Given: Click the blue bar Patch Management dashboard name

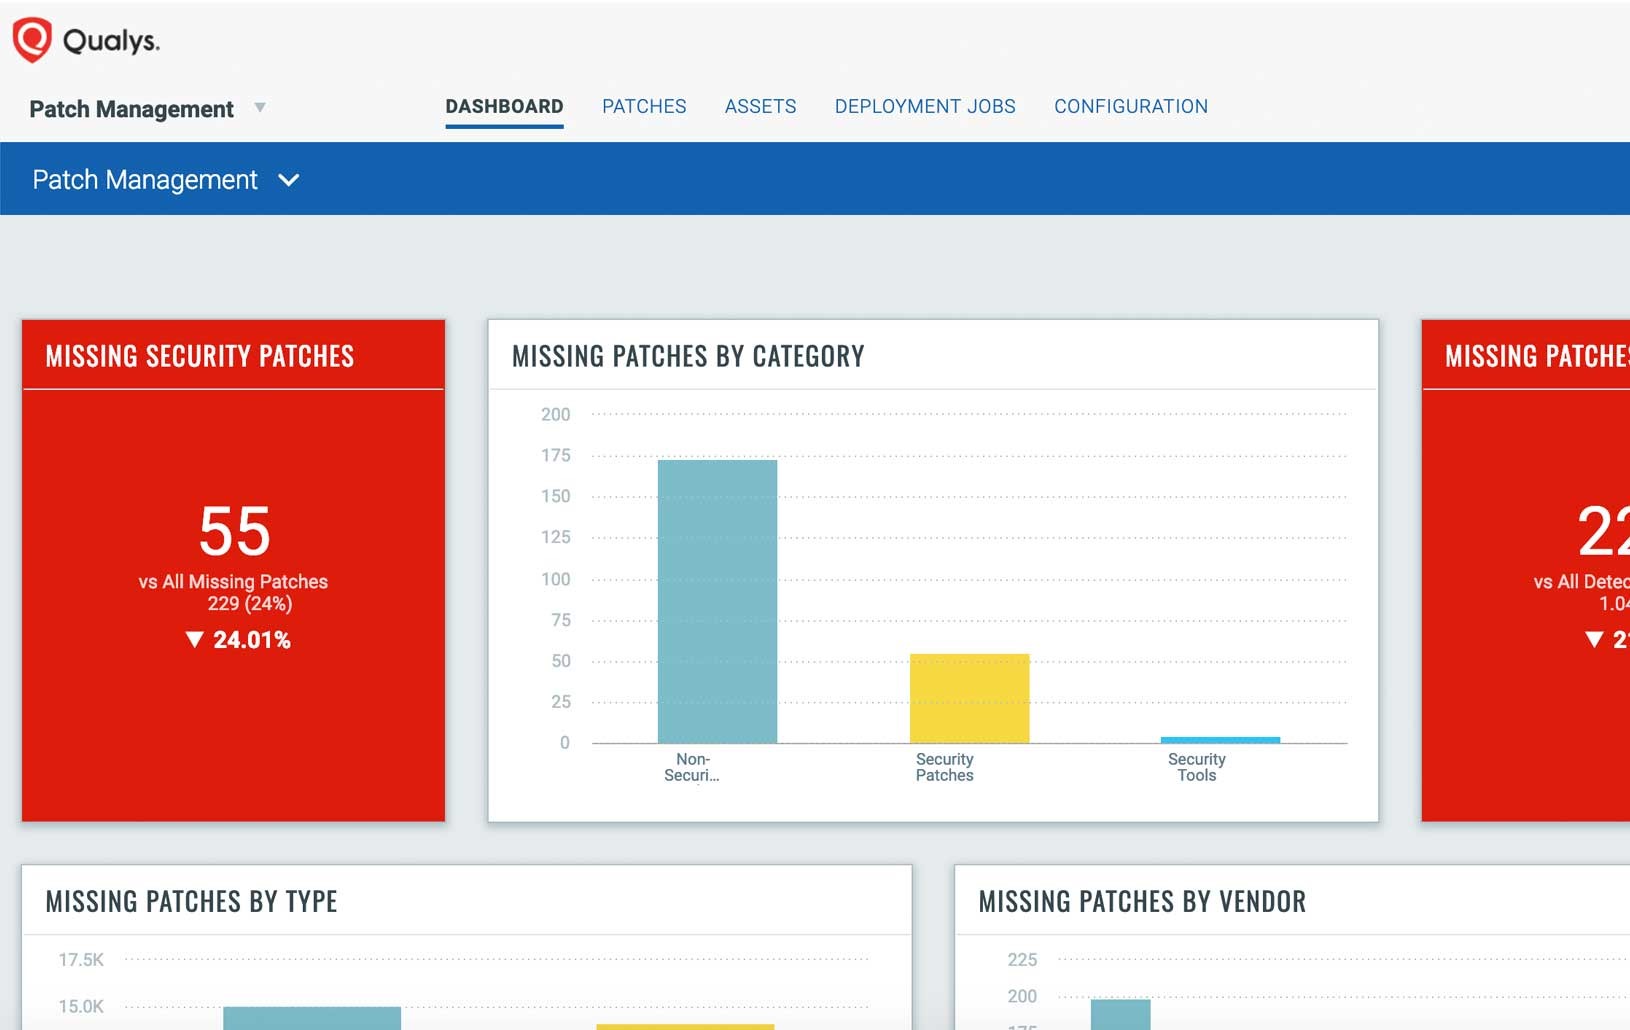Looking at the screenshot, I should coord(145,180).
